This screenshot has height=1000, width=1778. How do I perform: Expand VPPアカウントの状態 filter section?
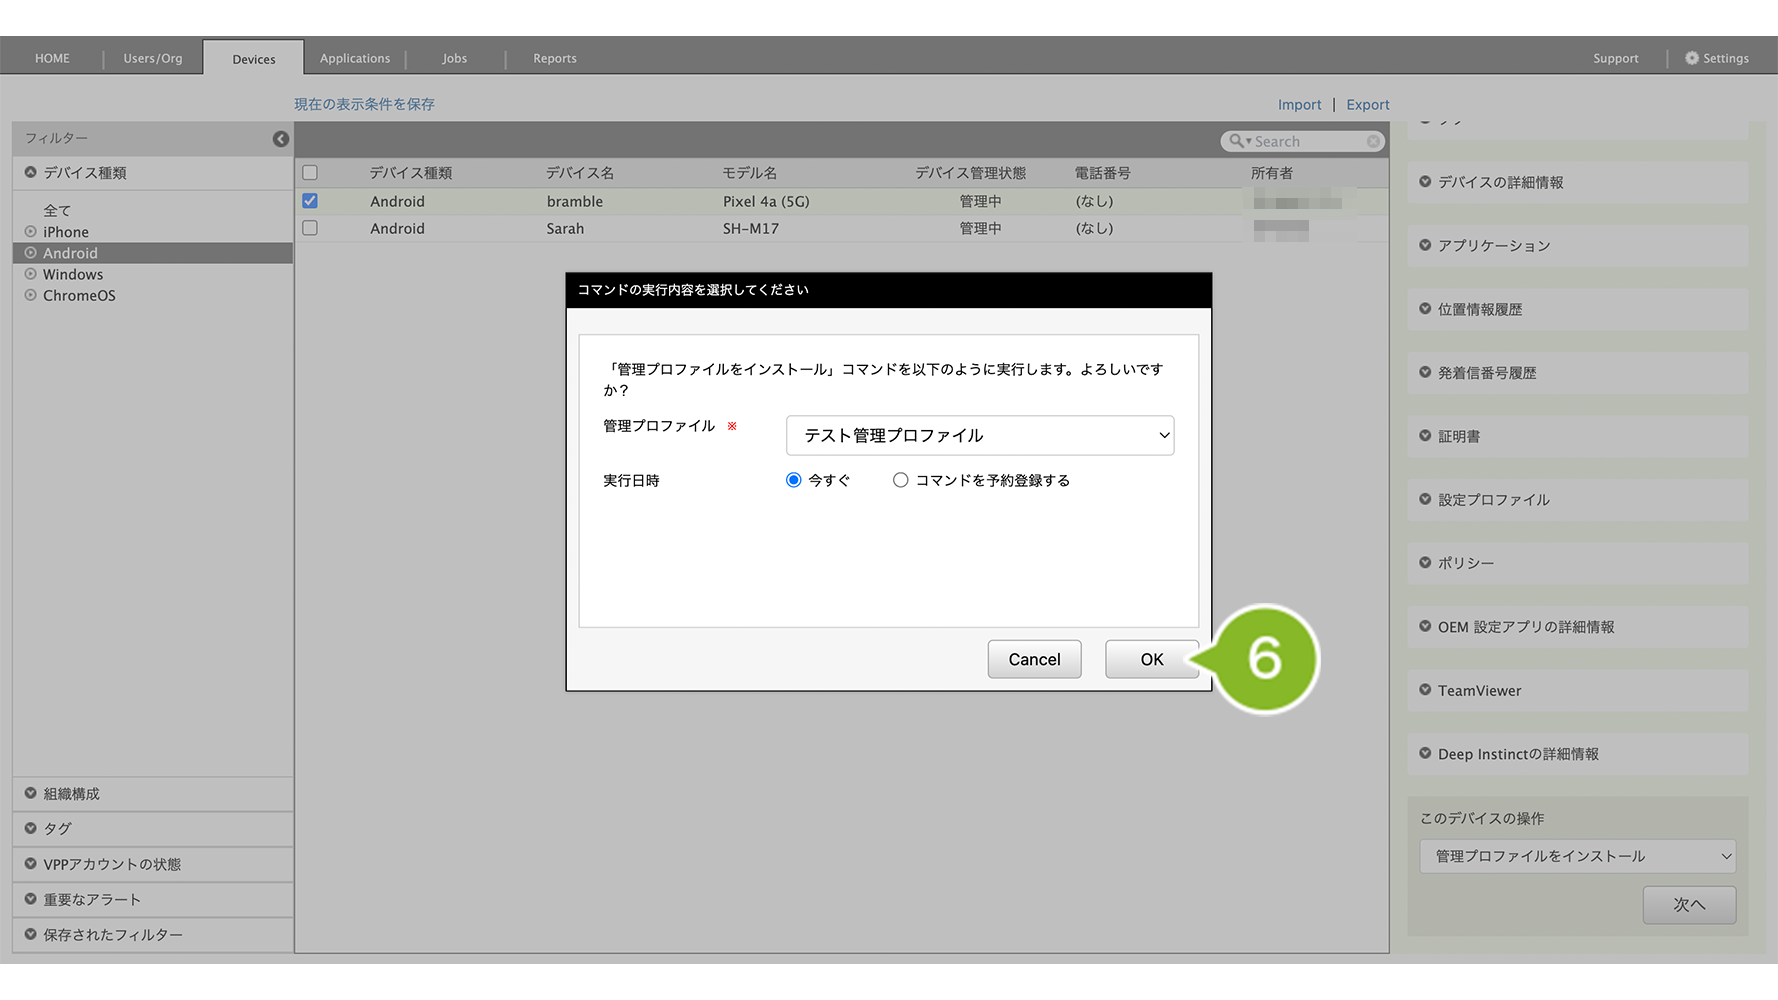pyautogui.click(x=152, y=864)
